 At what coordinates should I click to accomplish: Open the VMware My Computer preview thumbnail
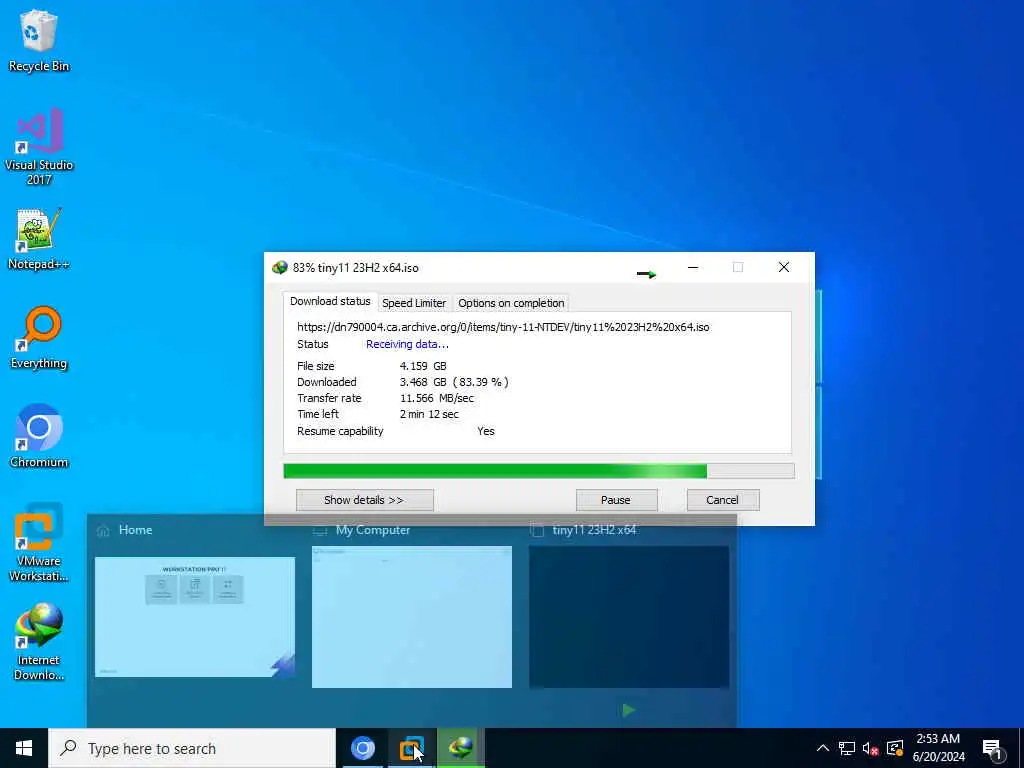click(x=412, y=616)
